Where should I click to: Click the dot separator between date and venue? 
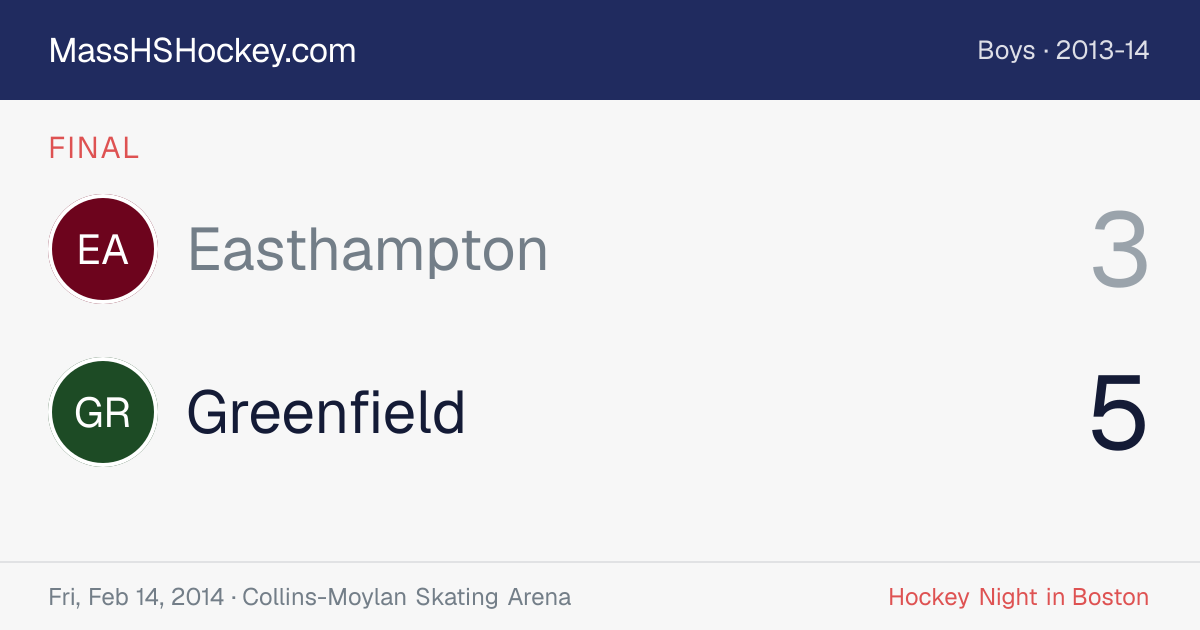click(233, 598)
